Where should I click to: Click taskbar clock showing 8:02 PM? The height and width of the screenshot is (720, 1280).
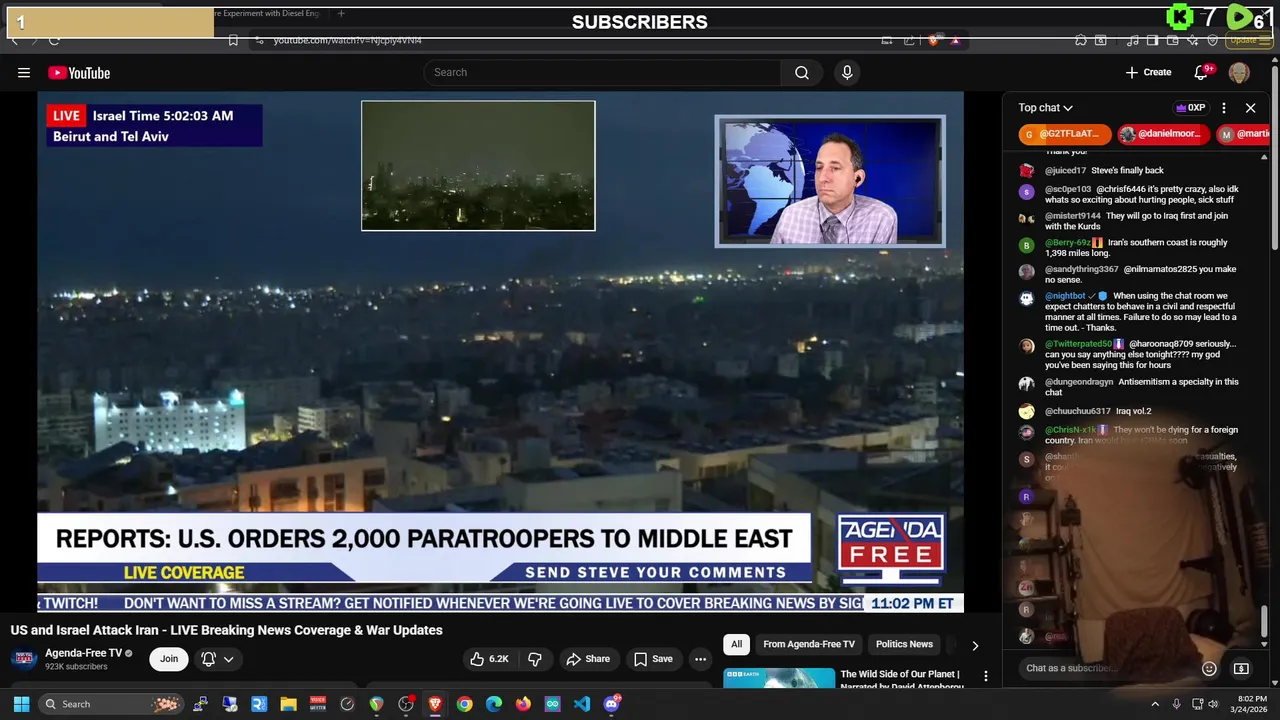[x=1251, y=704]
